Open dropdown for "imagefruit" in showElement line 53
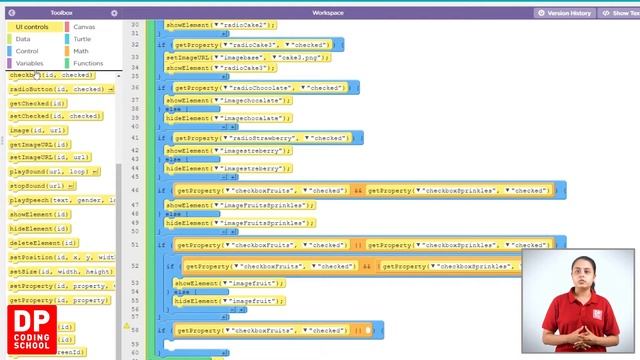The width and height of the screenshot is (640, 360). click(225, 283)
